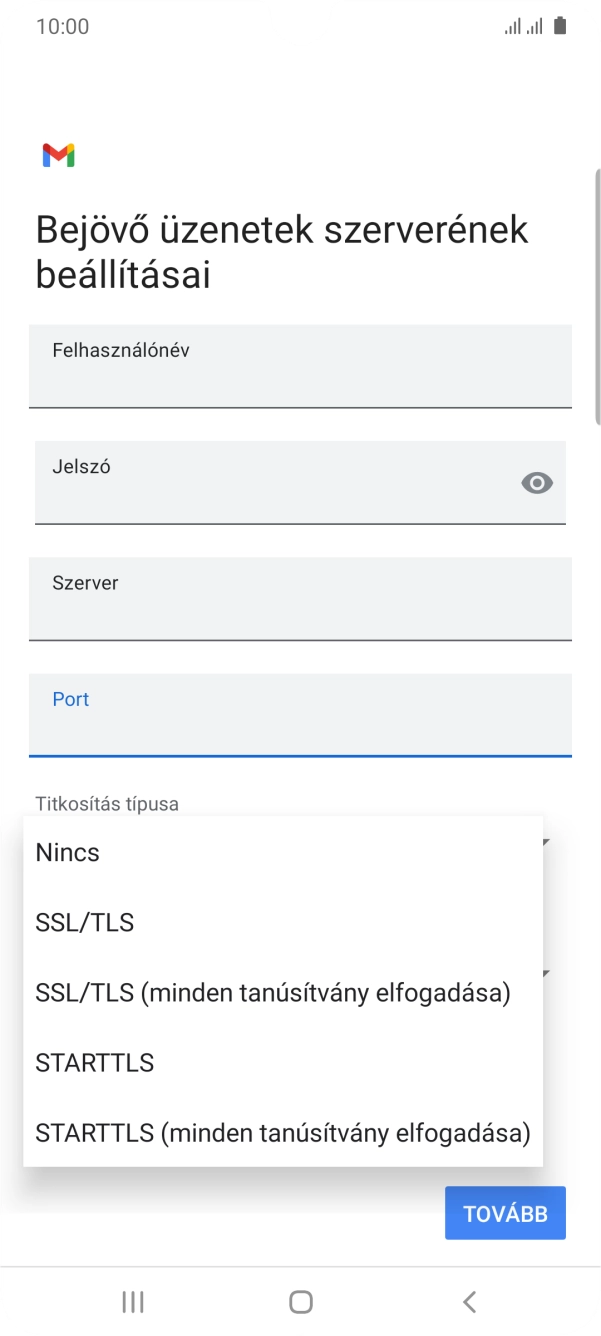The width and height of the screenshot is (601, 1336).
Task: Click the Bejövő üzenetek heading
Action: pyautogui.click(x=280, y=250)
